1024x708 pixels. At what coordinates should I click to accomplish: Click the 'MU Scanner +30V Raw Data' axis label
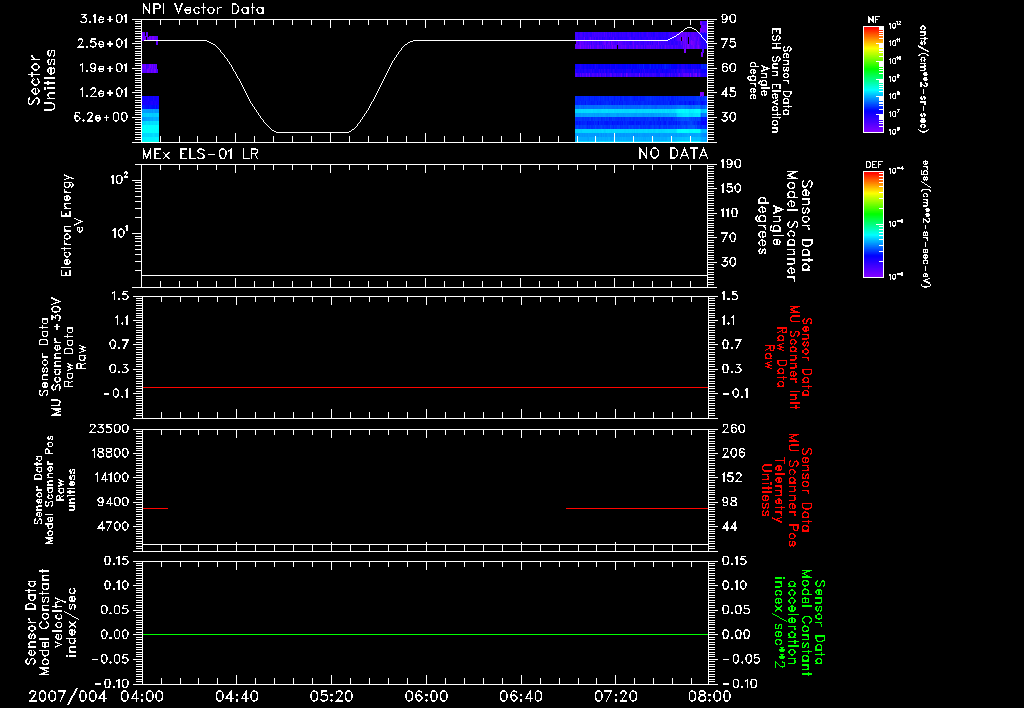pyautogui.click(x=62, y=357)
